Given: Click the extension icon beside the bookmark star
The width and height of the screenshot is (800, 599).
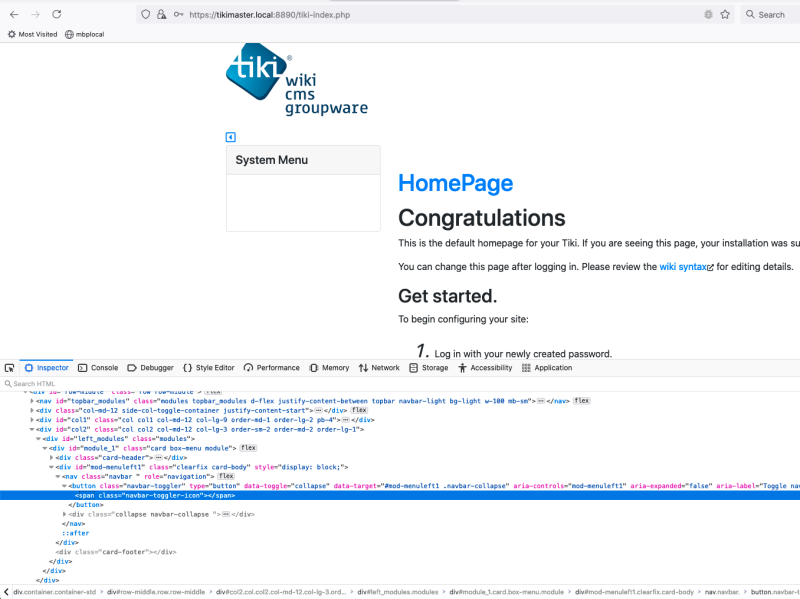Looking at the screenshot, I should coord(708,14).
